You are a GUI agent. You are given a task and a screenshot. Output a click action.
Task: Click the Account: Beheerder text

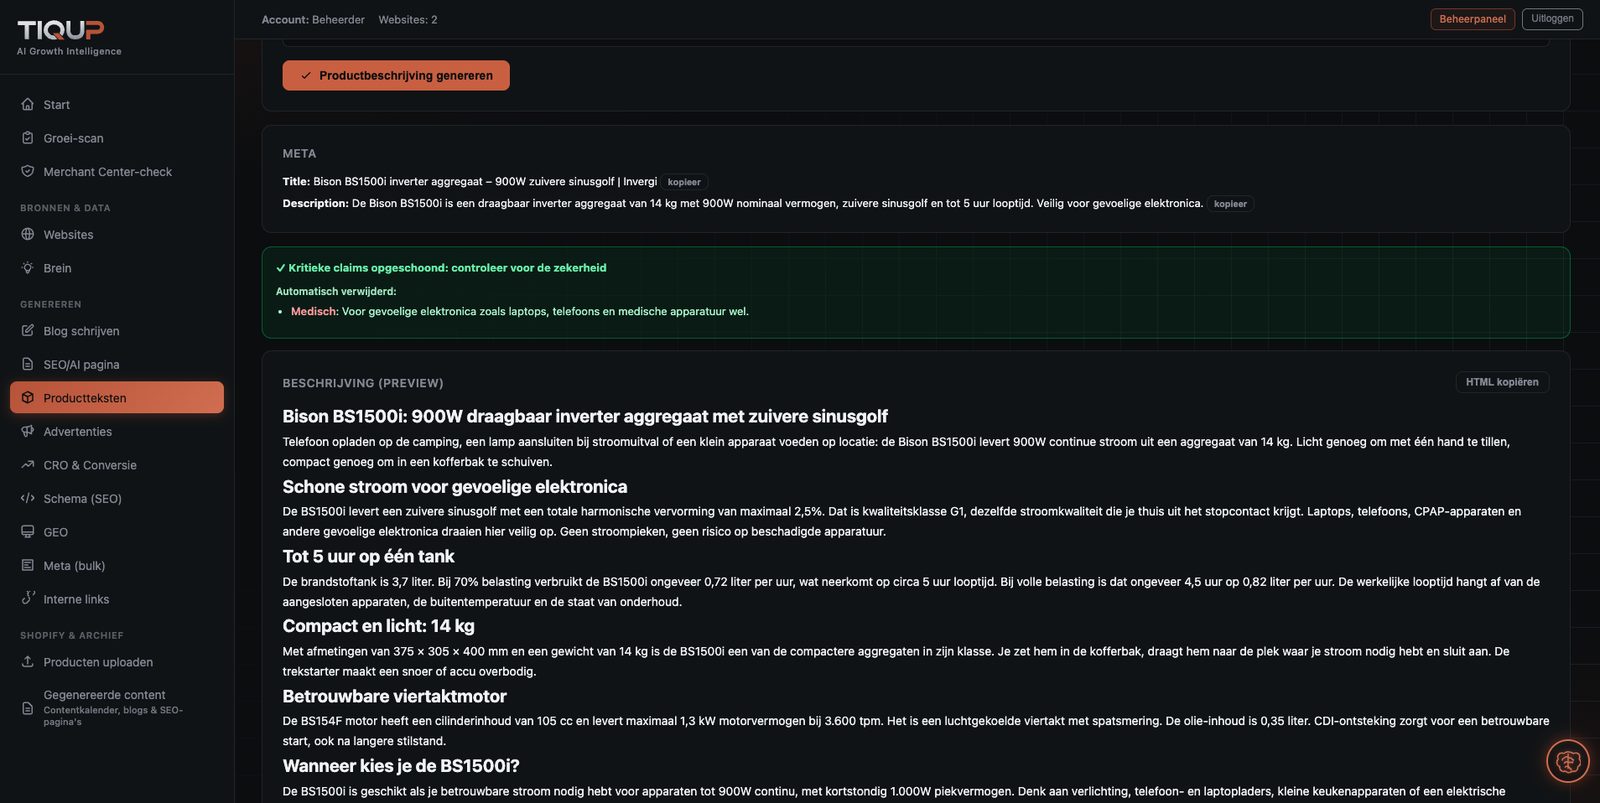point(313,20)
